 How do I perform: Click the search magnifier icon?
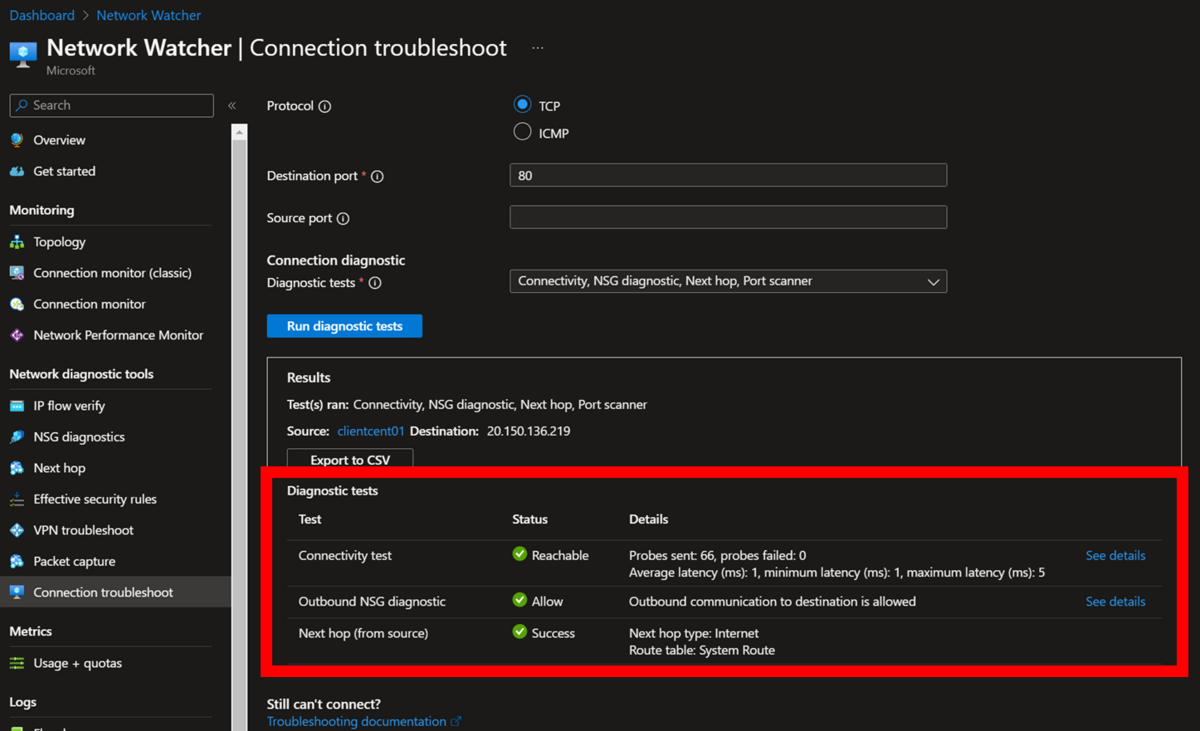pyautogui.click(x=22, y=105)
